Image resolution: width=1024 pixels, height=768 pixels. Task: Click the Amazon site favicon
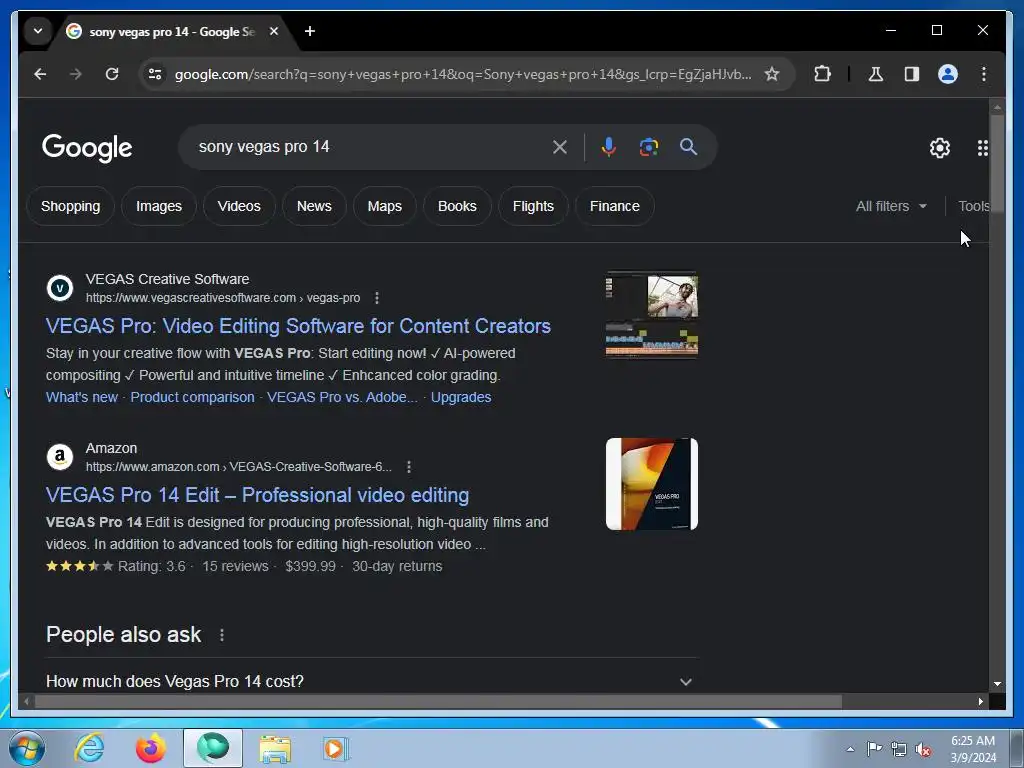59,457
